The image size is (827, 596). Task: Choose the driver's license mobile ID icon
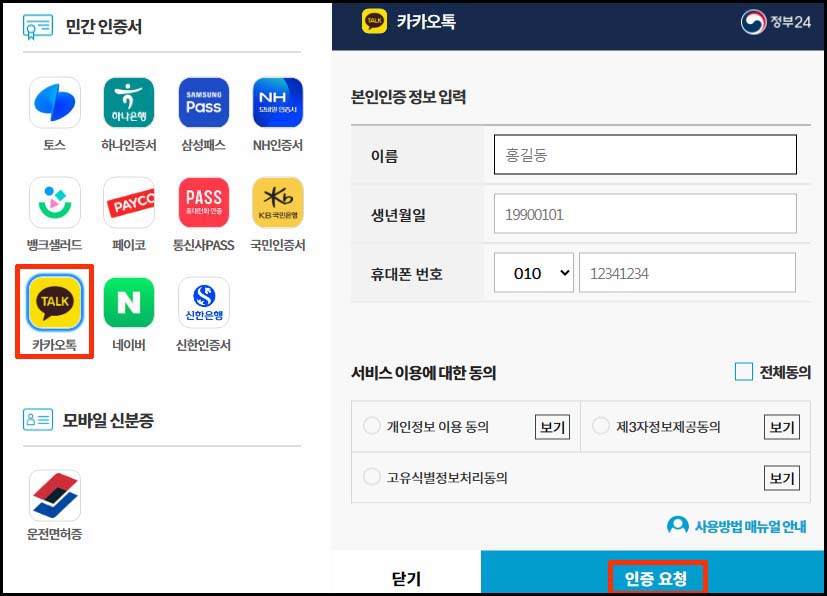coord(55,496)
